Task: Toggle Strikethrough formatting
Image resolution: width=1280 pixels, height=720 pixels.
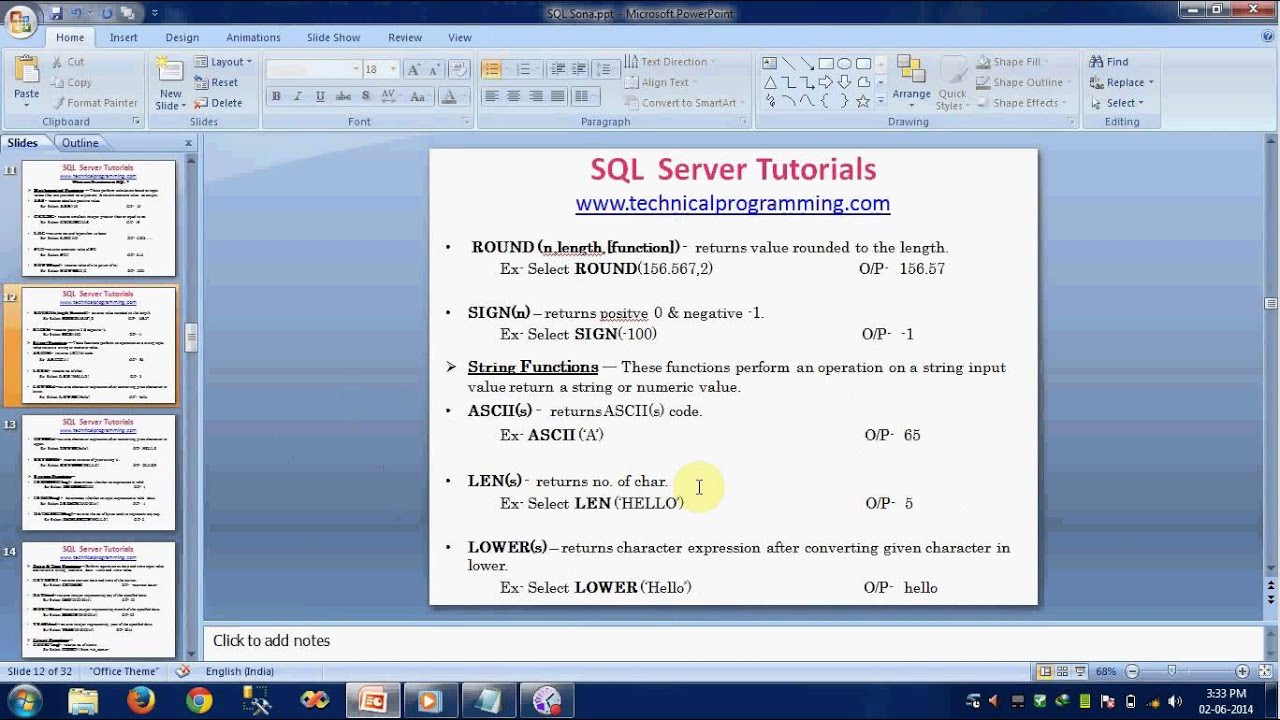Action: click(343, 97)
